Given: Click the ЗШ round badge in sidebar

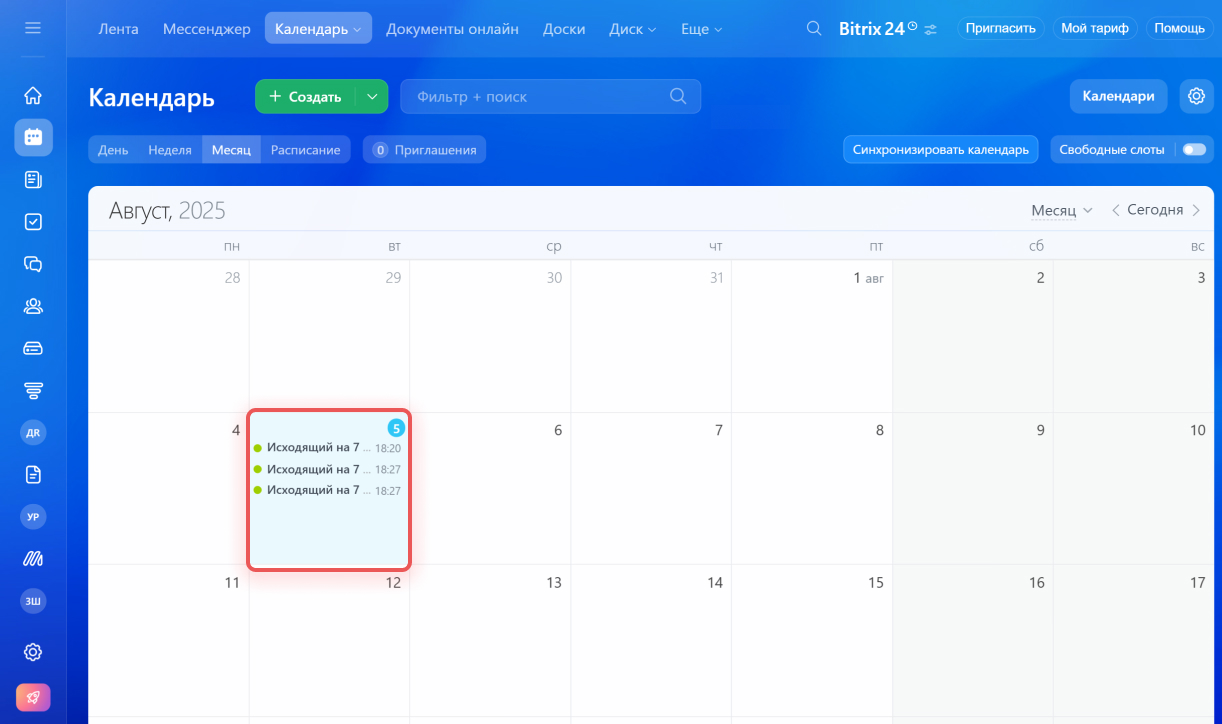Looking at the screenshot, I should (33, 600).
